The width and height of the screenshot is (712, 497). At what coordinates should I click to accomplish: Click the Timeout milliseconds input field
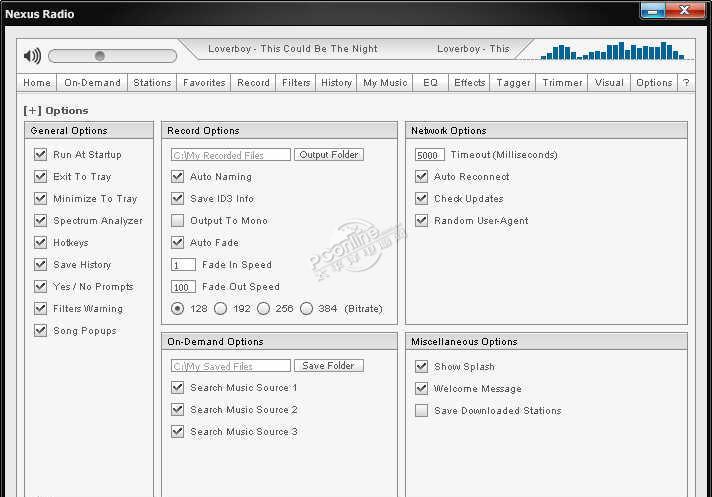click(x=430, y=155)
